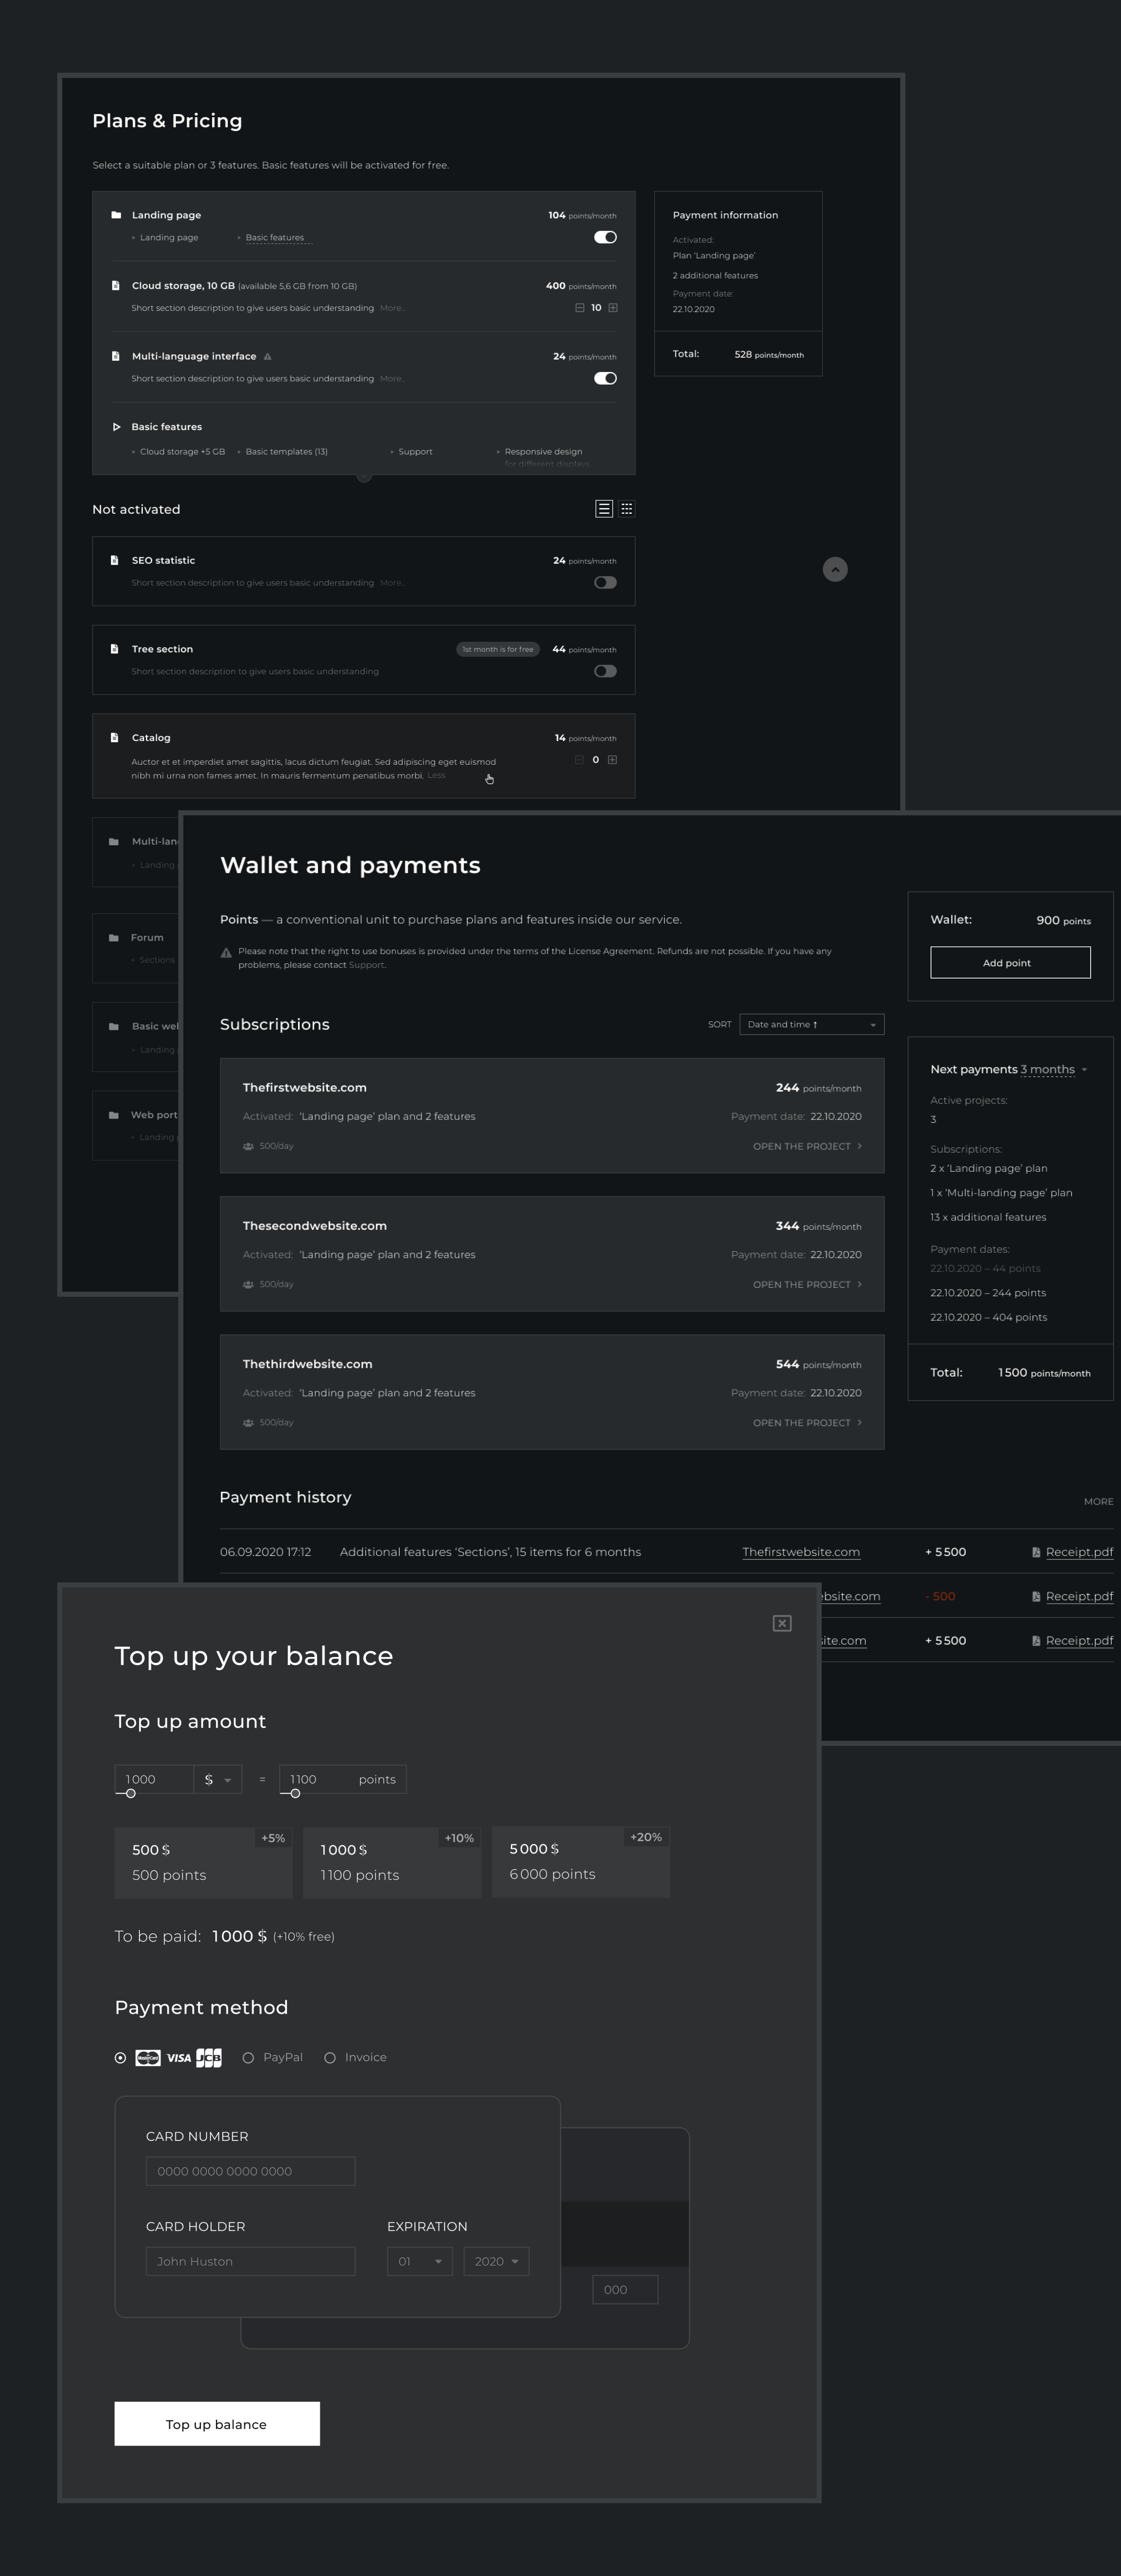Increase Cloud storage quantity with plus
Viewport: 1121px width, 2576px height.
pyautogui.click(x=613, y=308)
